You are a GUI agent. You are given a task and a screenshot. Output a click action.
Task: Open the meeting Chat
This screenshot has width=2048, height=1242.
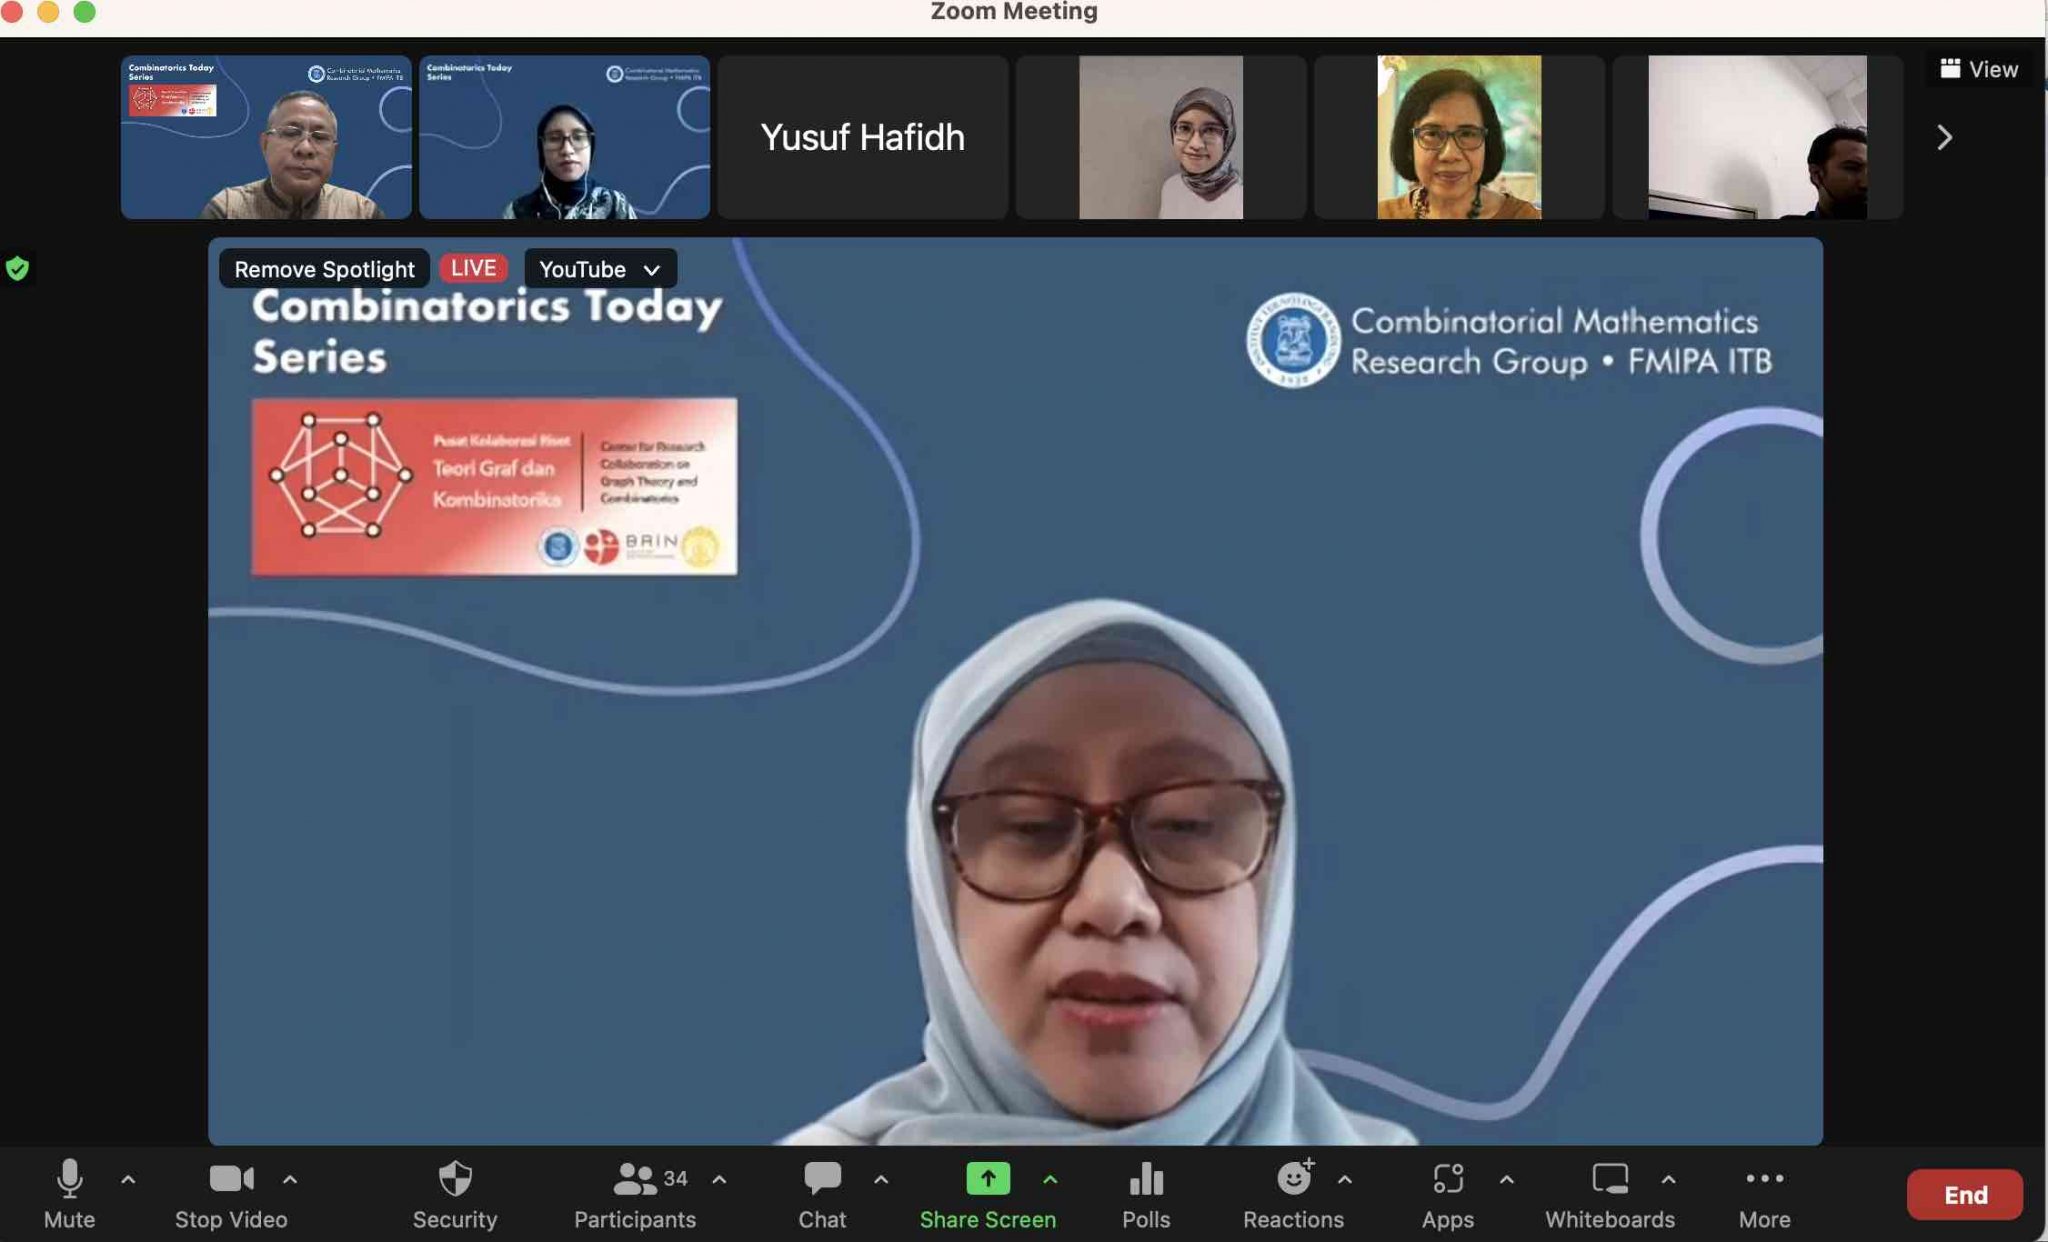coord(822,1190)
